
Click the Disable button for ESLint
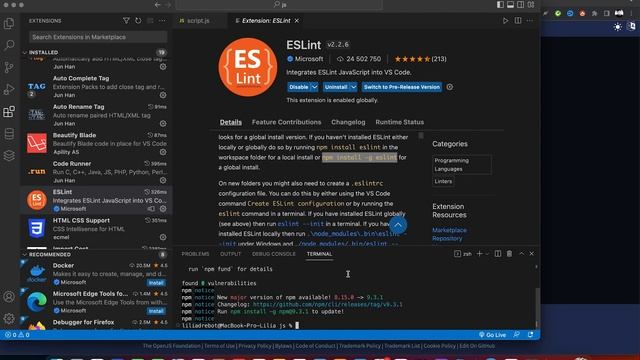coord(299,87)
